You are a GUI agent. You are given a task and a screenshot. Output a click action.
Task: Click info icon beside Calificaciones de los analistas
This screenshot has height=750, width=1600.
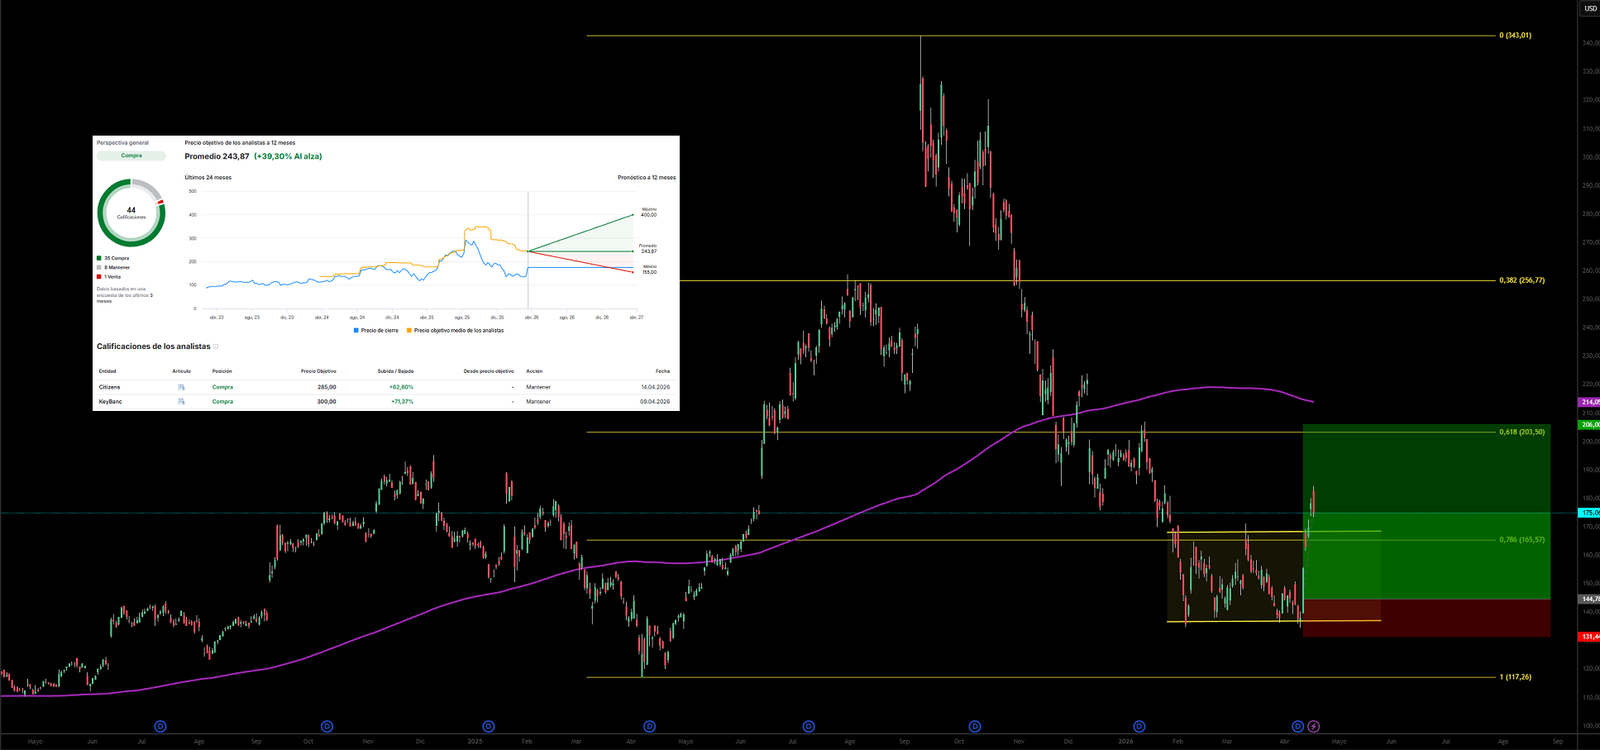[x=216, y=347]
